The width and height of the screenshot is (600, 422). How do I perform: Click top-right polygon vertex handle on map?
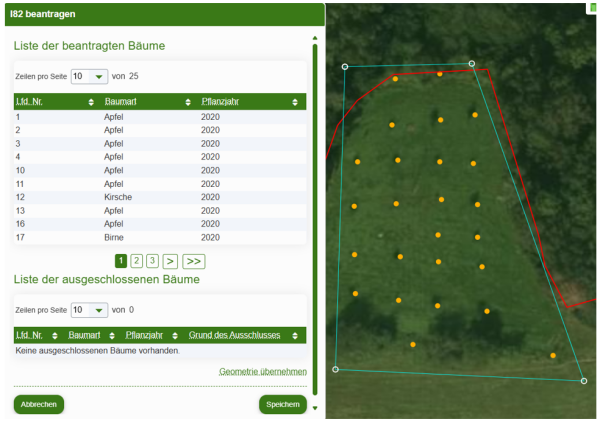coord(472,64)
